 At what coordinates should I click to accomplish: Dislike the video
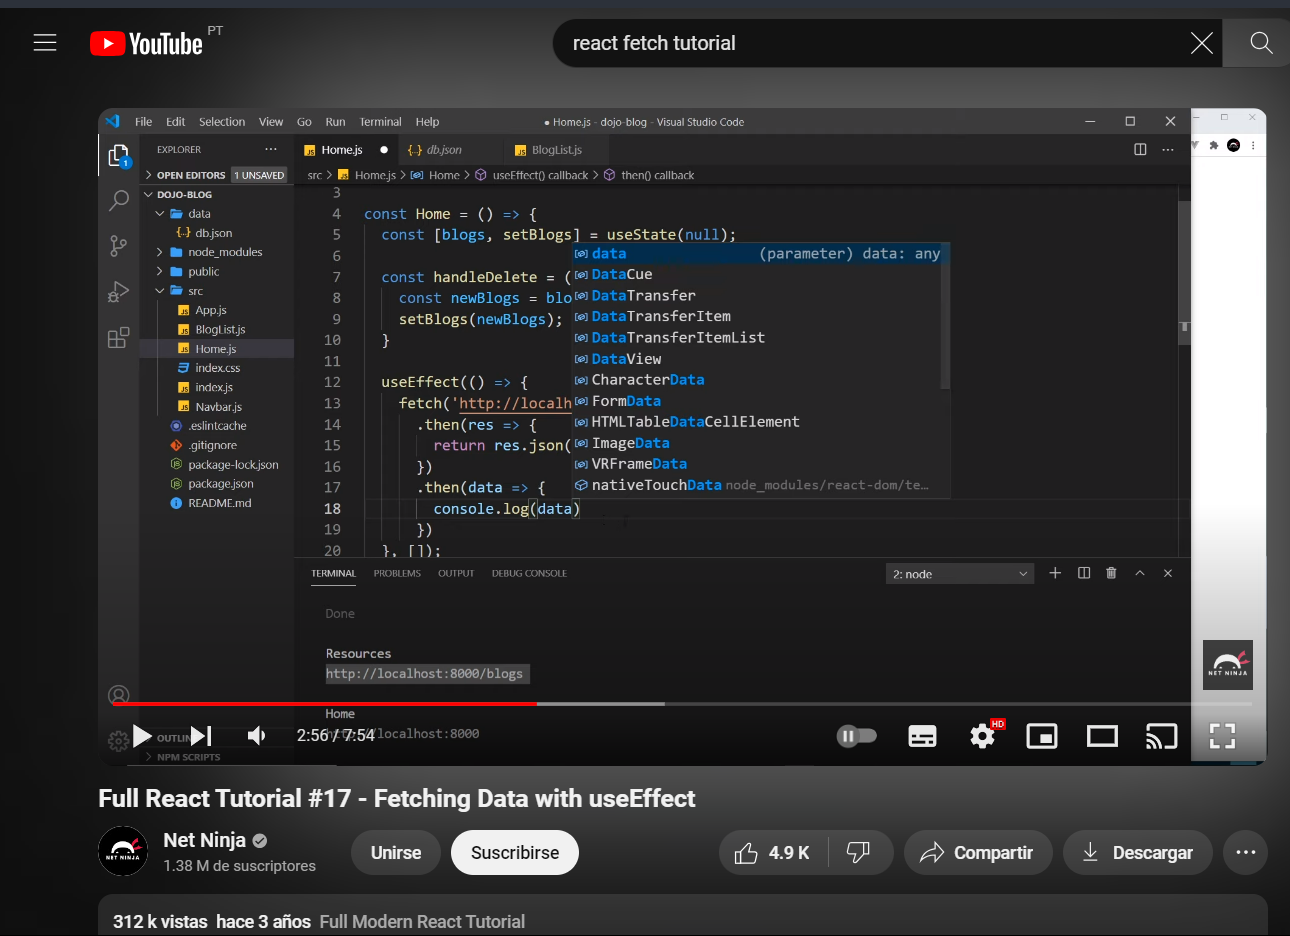(858, 853)
